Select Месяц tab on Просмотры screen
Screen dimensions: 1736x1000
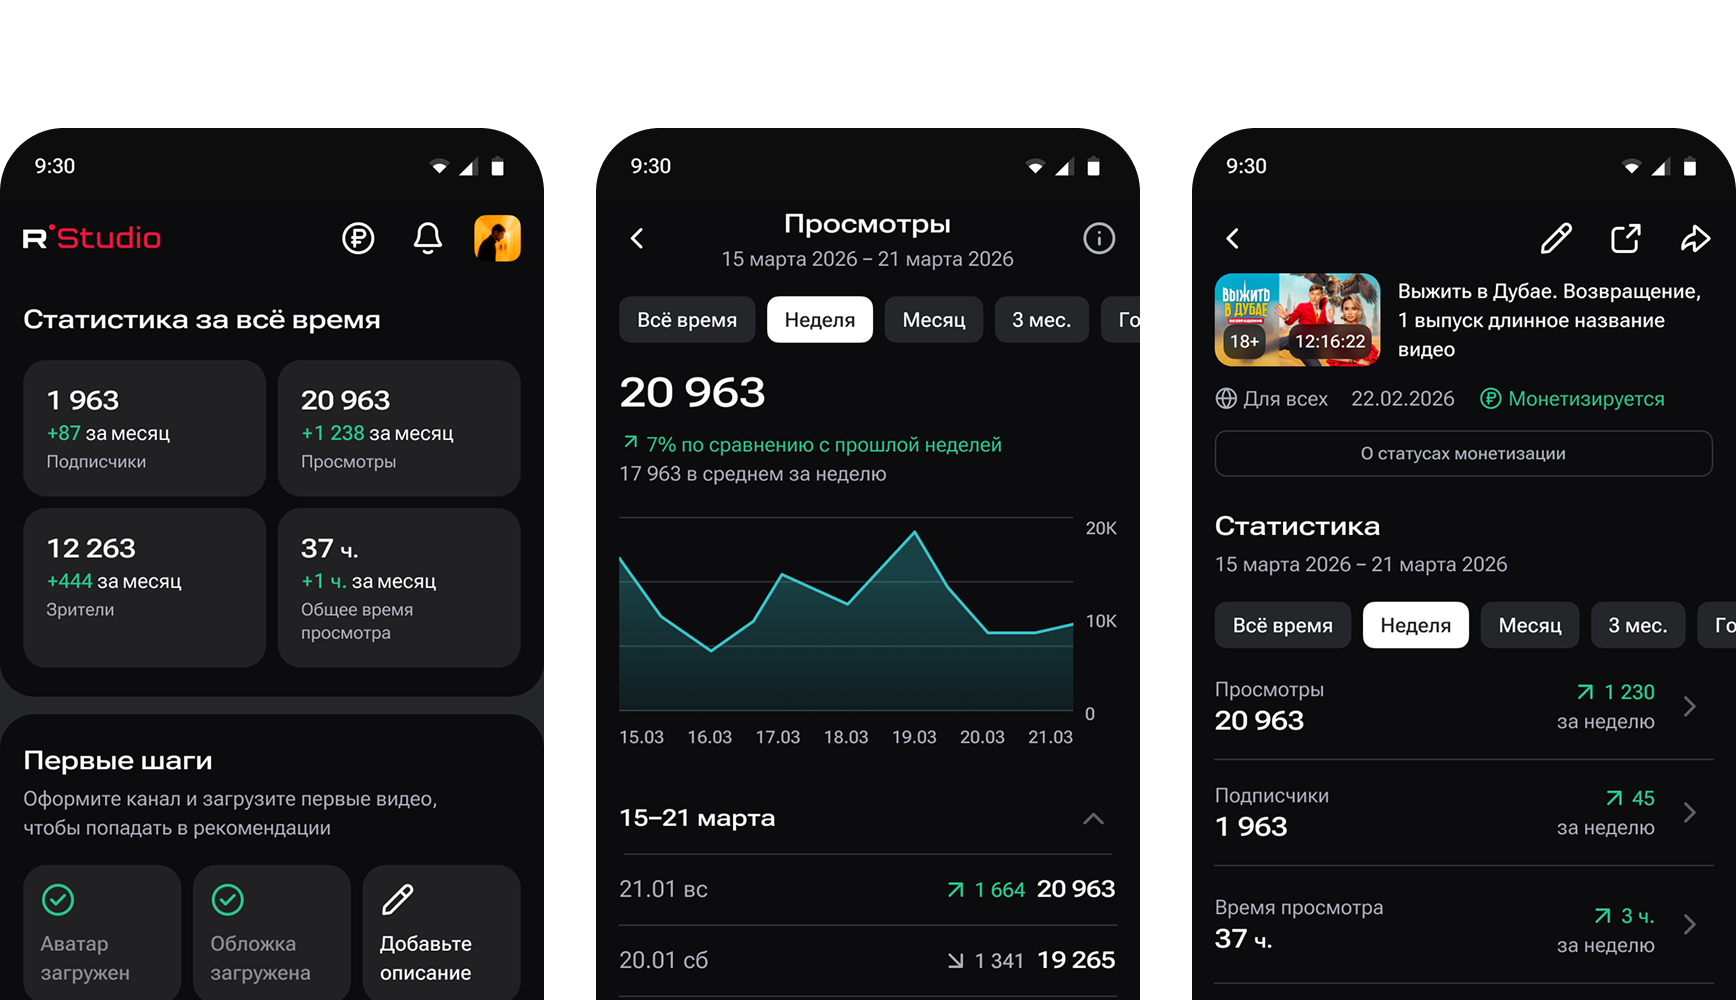click(x=934, y=320)
